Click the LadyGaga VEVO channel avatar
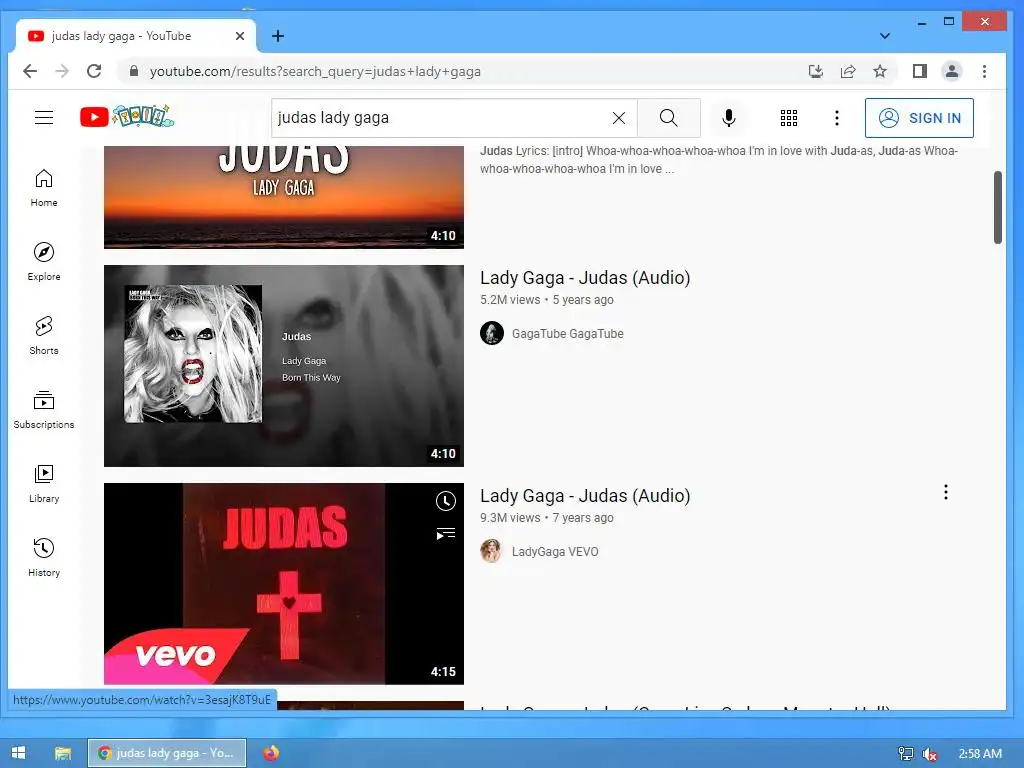The image size is (1024, 768). (492, 551)
